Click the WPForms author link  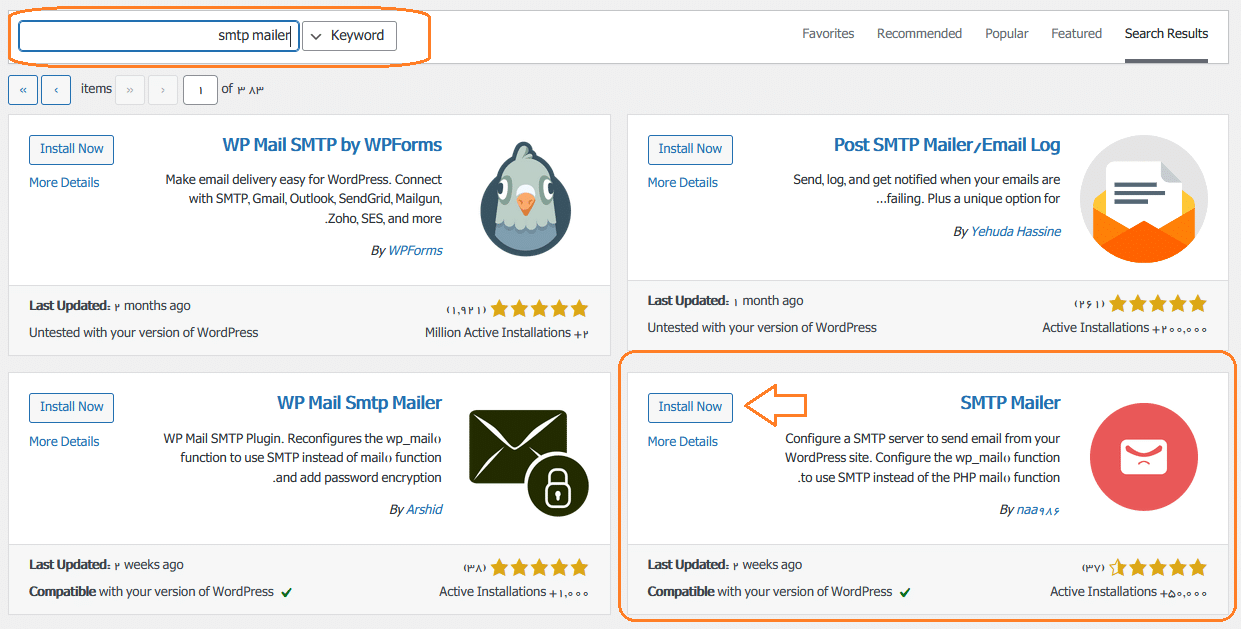pos(415,250)
